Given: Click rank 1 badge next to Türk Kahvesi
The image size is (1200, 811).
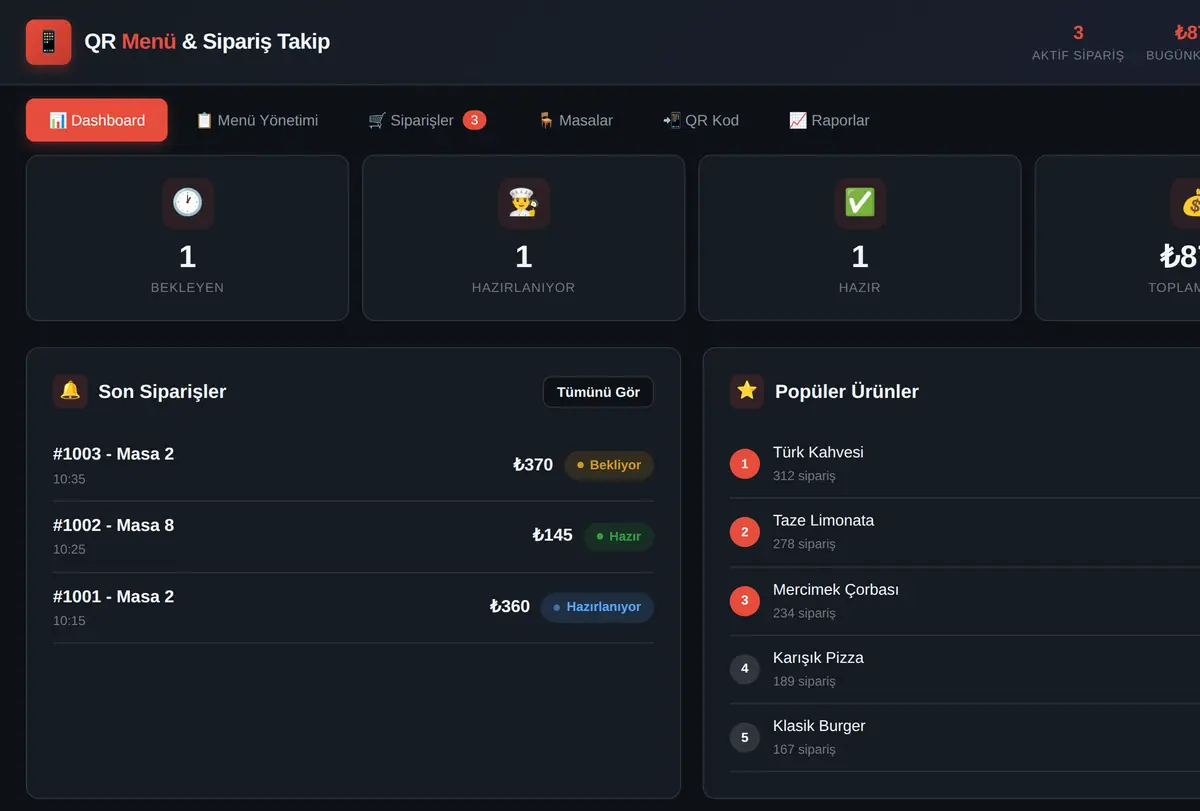Looking at the screenshot, I should click(x=745, y=464).
